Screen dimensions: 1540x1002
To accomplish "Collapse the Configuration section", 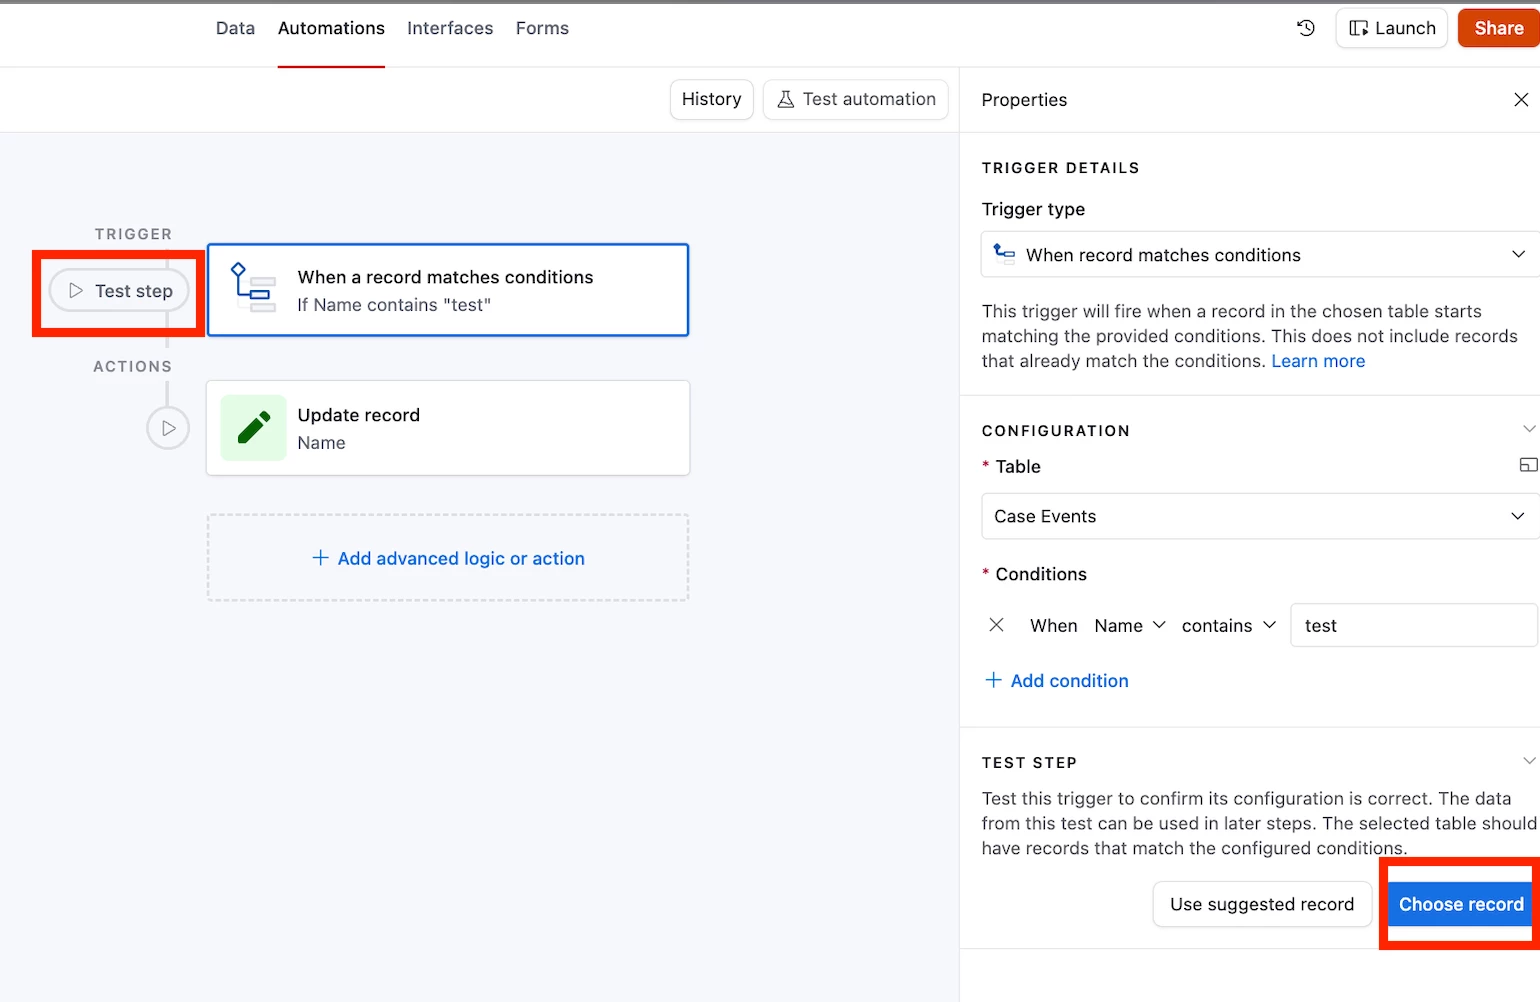I will (1528, 429).
